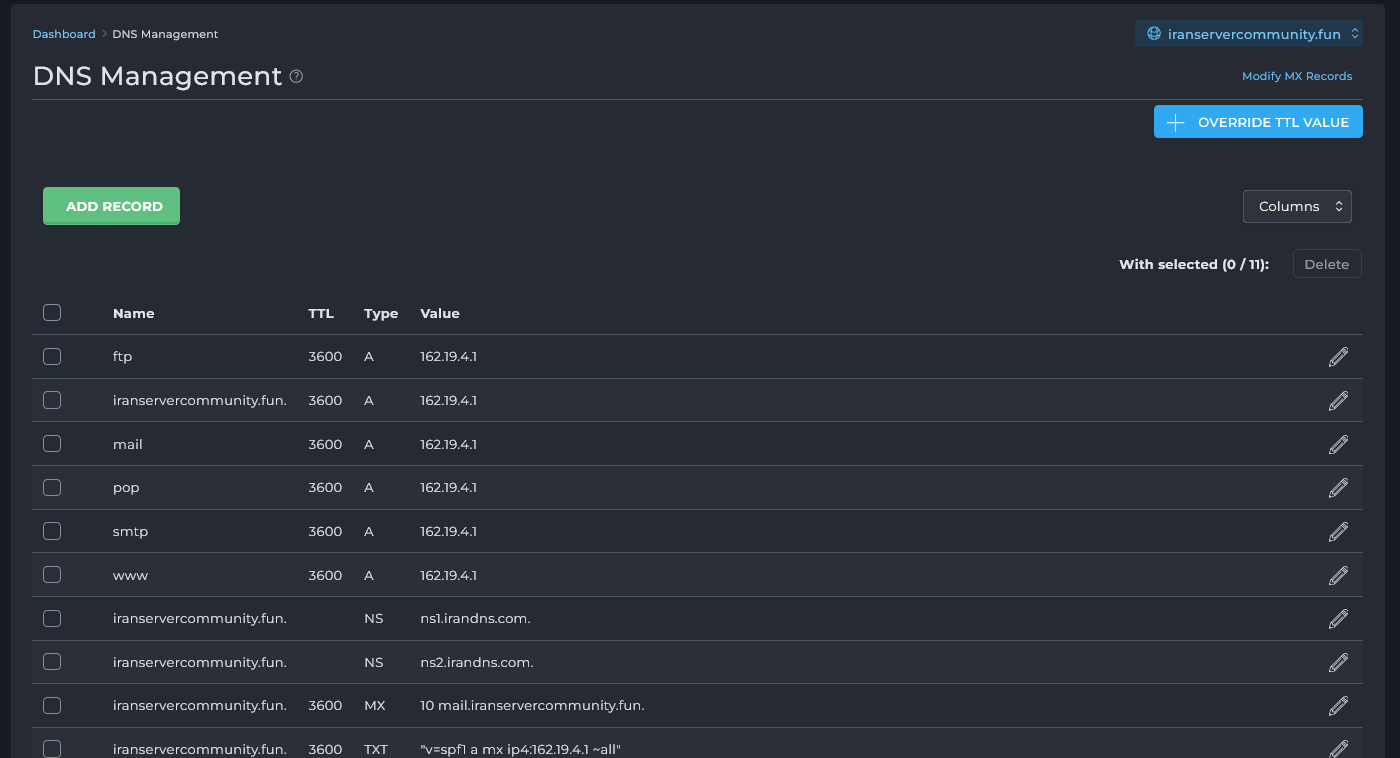Viewport: 1400px width, 758px height.
Task: Edit the www A record via its pencil icon
Action: pos(1338,576)
